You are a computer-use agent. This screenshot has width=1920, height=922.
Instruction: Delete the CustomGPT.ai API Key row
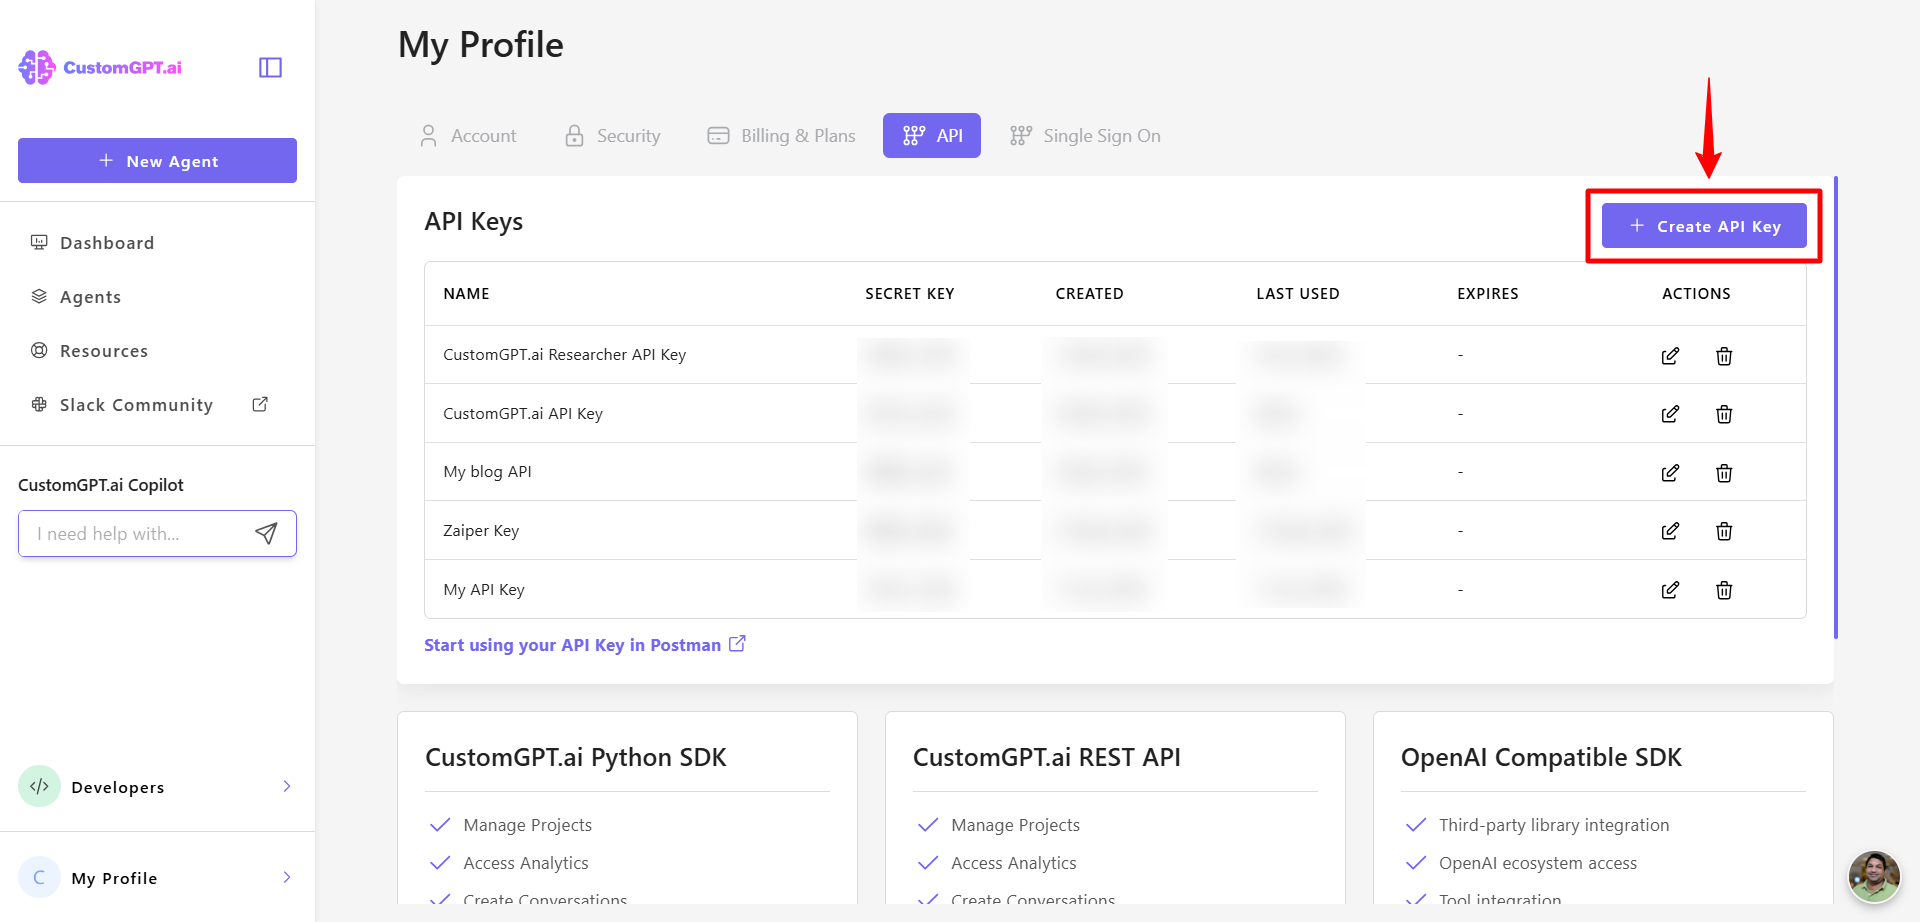(1724, 414)
